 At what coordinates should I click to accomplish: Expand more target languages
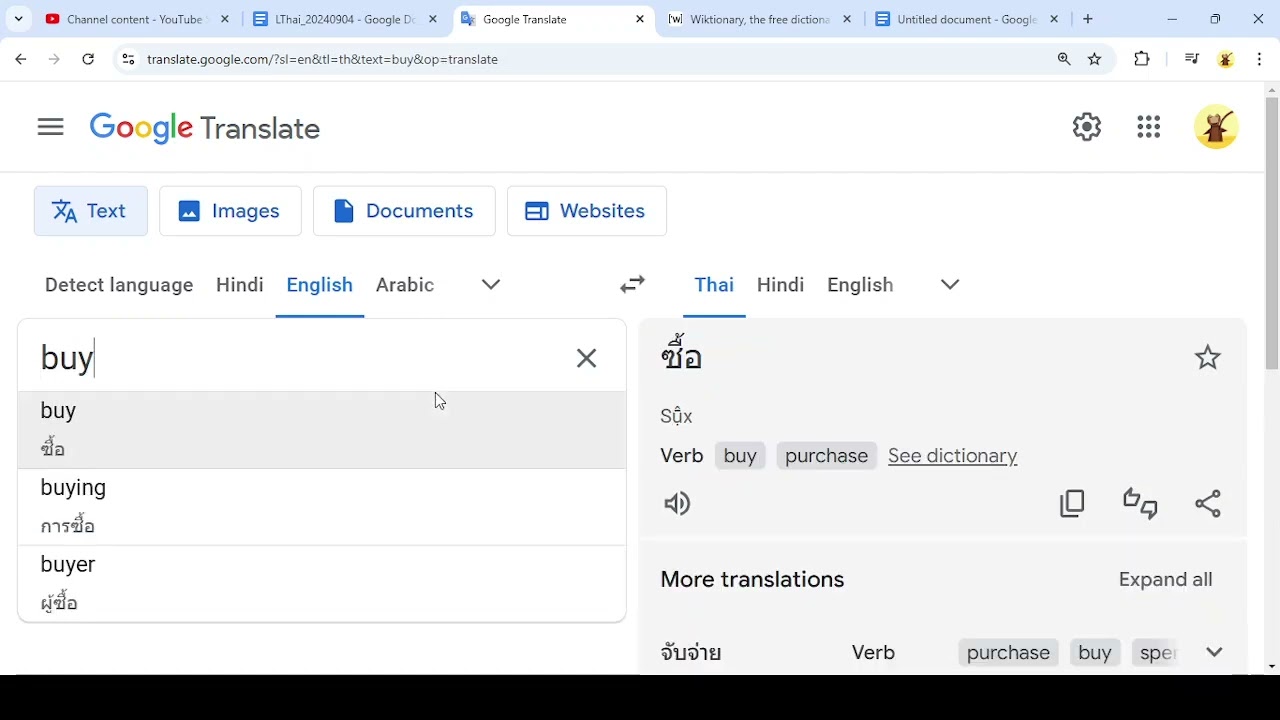[x=950, y=285]
